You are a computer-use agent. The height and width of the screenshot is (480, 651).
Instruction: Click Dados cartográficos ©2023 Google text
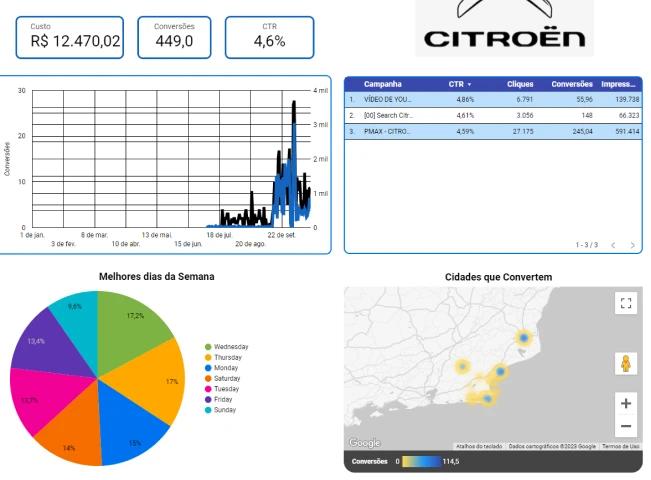tap(552, 446)
